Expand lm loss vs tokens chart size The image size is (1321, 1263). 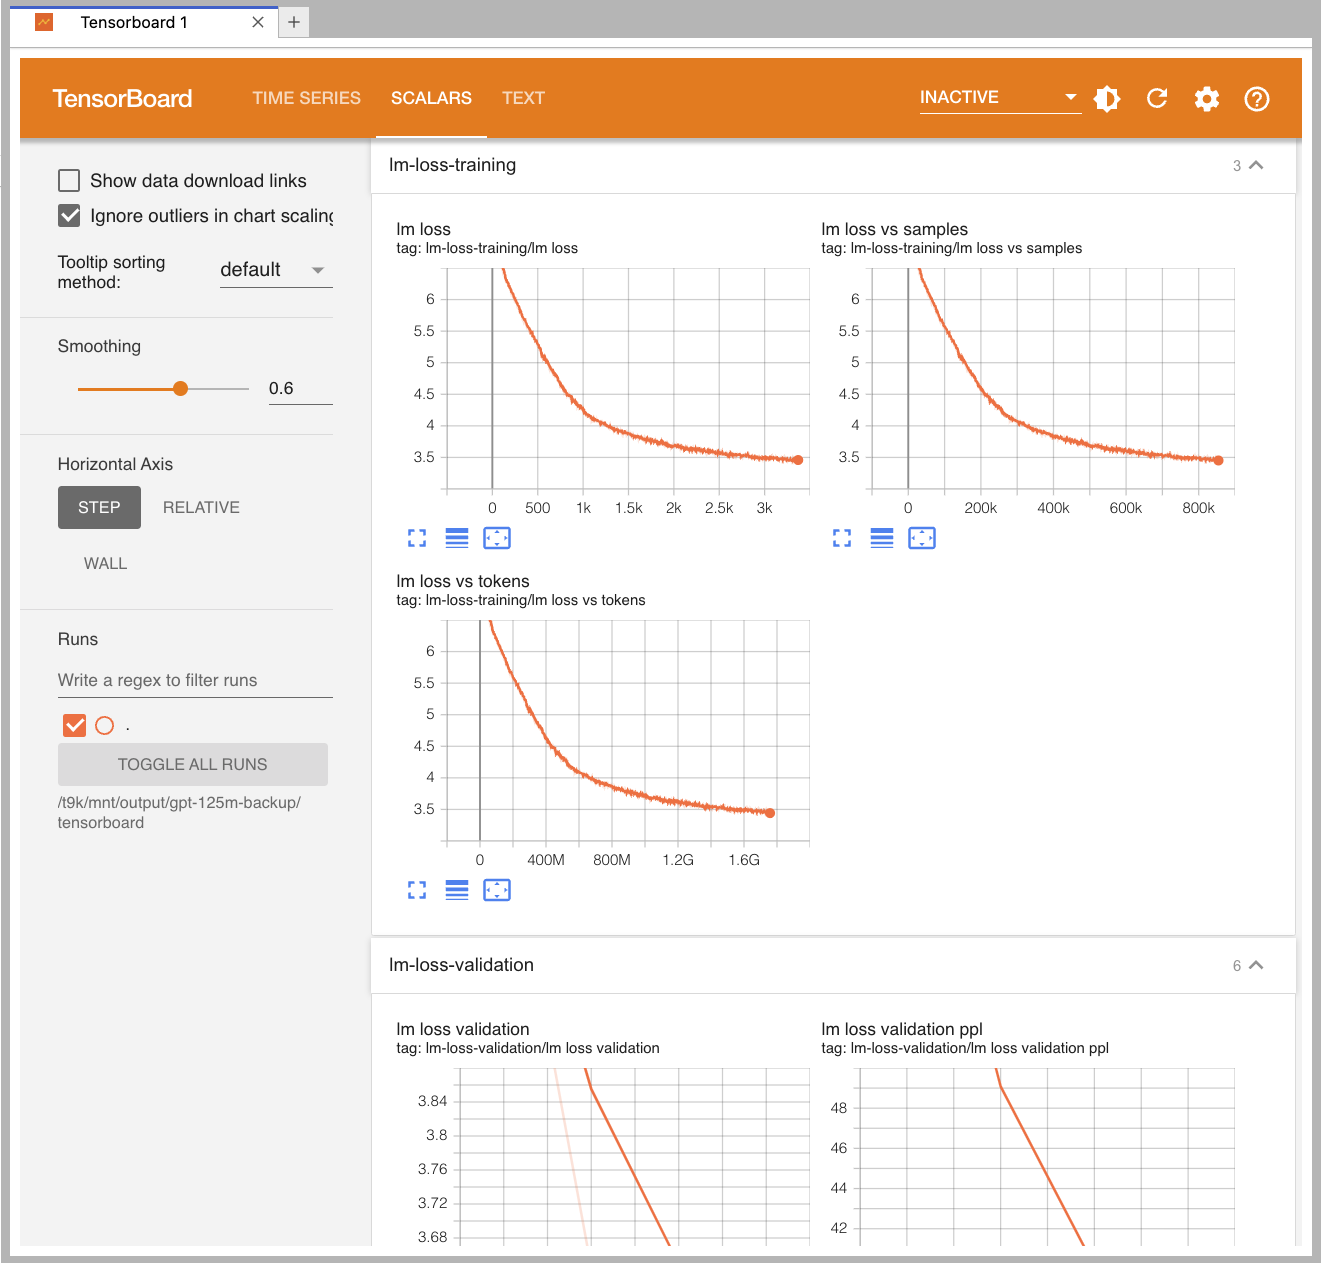[417, 890]
